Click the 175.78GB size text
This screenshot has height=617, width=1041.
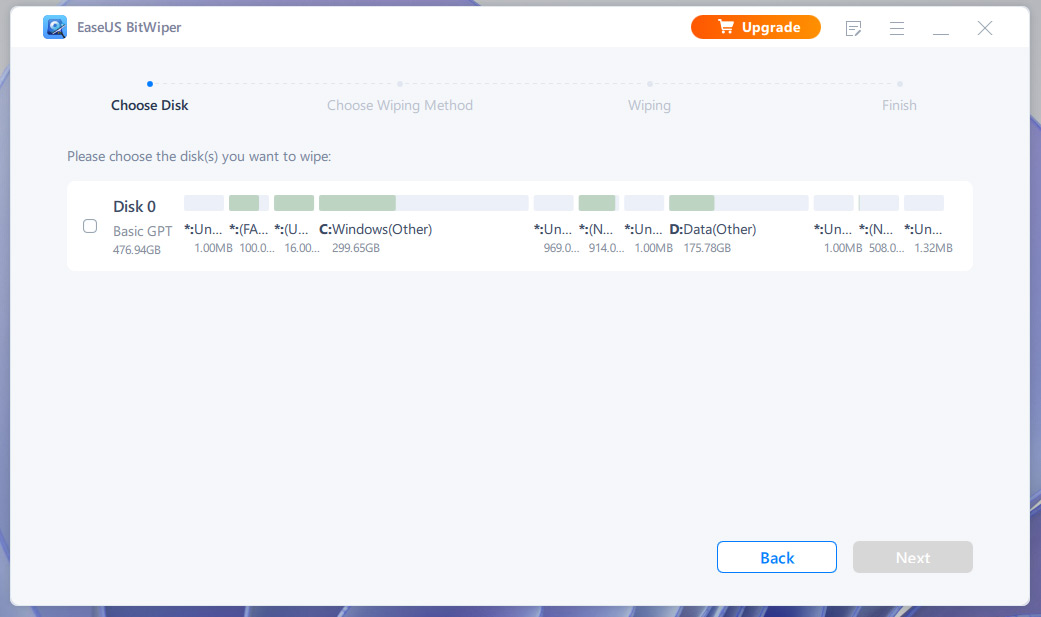coord(707,248)
